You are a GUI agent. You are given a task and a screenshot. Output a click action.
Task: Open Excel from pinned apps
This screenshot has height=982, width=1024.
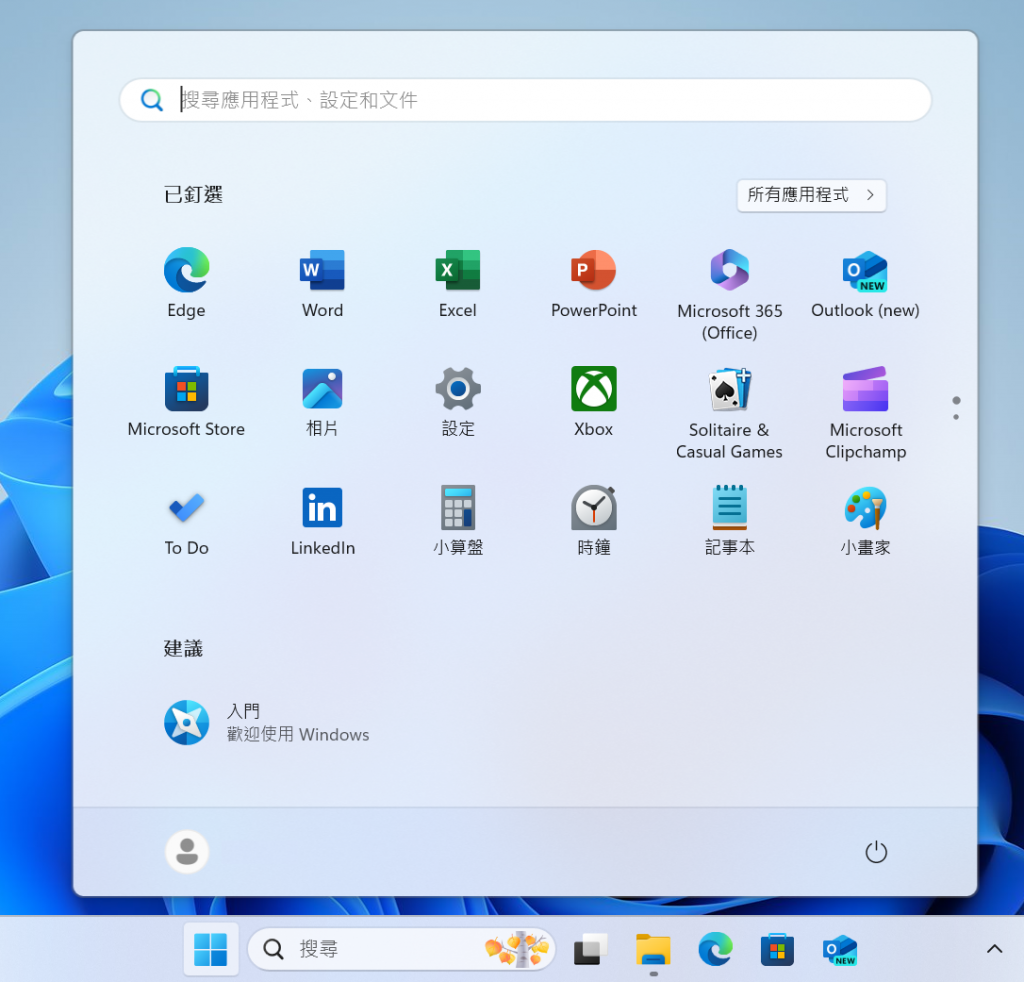coord(458,282)
